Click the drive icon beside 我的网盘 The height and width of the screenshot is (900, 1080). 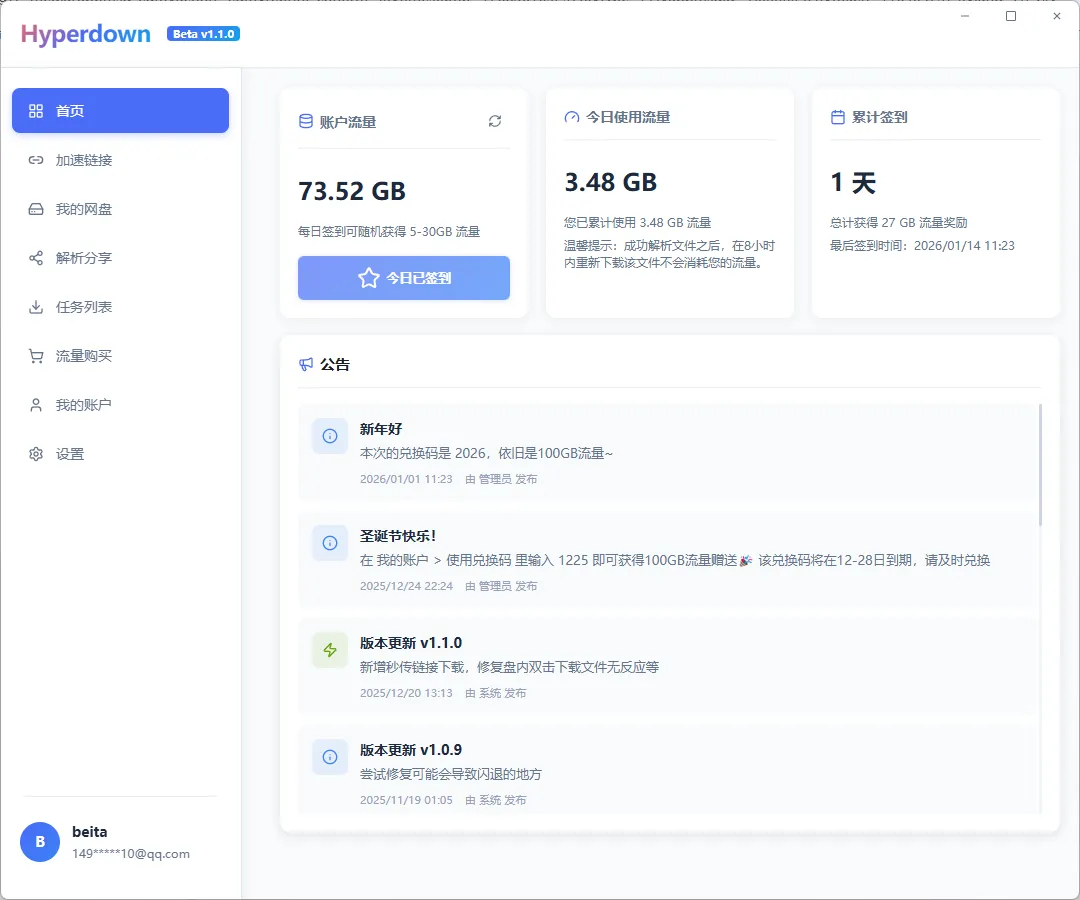(x=36, y=209)
